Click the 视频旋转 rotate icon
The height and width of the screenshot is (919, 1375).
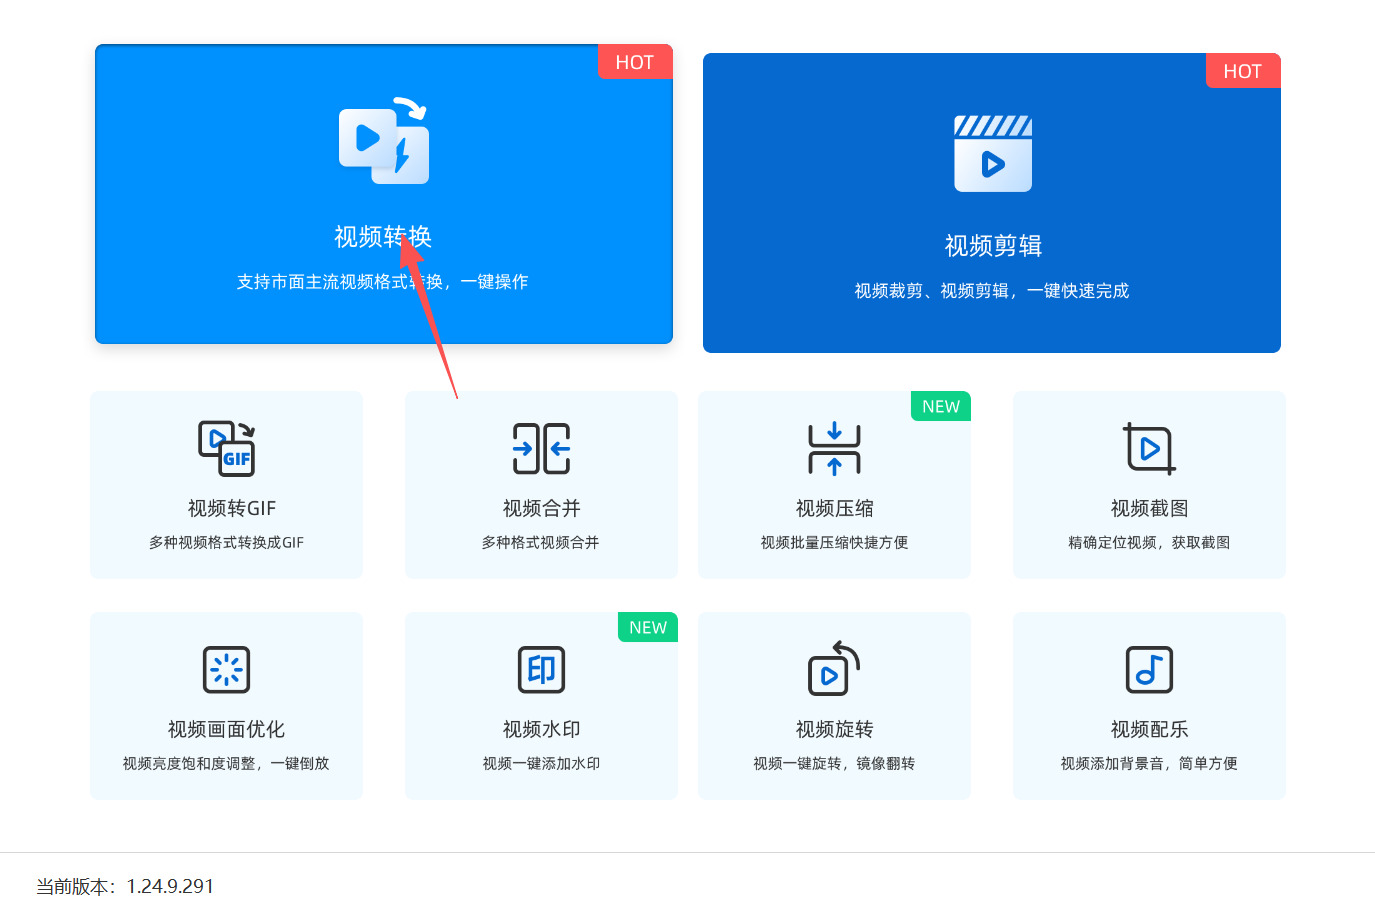tap(834, 668)
